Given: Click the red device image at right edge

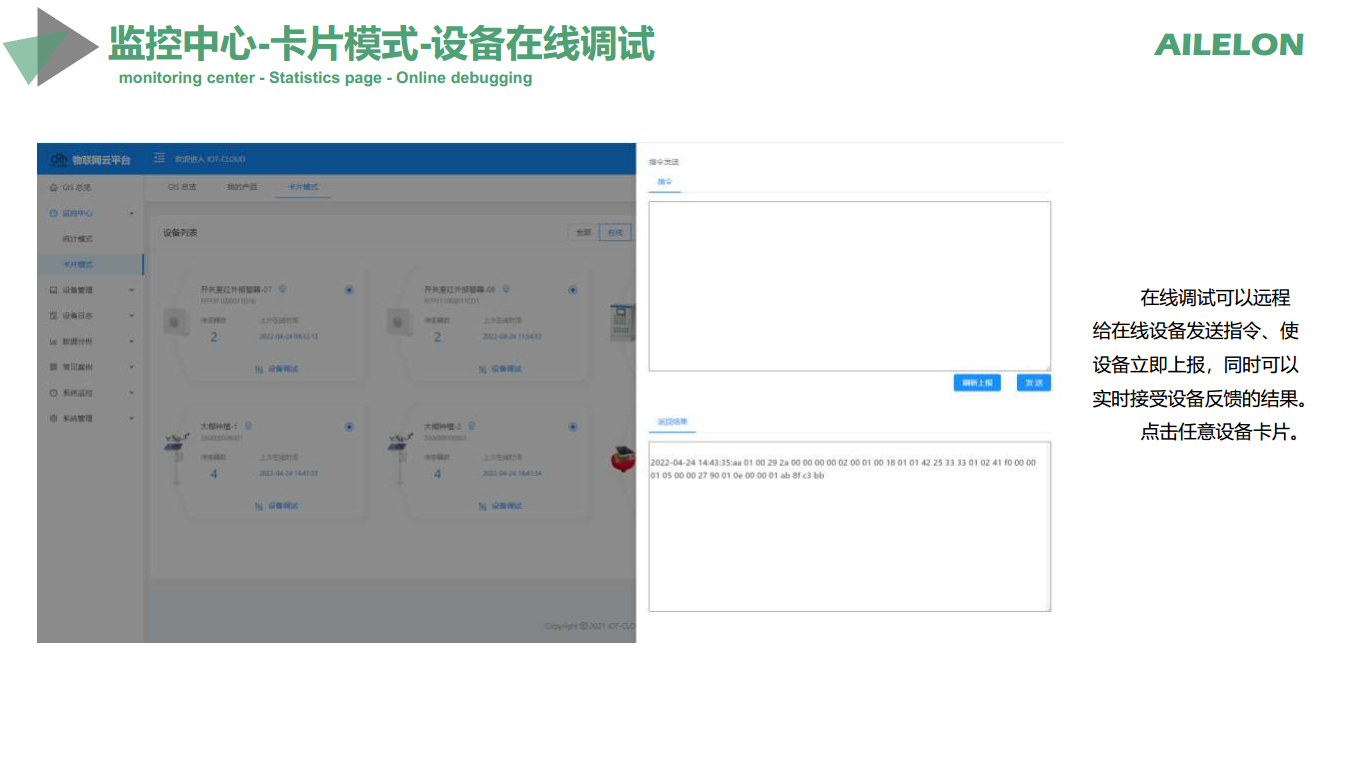Looking at the screenshot, I should pyautogui.click(x=623, y=457).
